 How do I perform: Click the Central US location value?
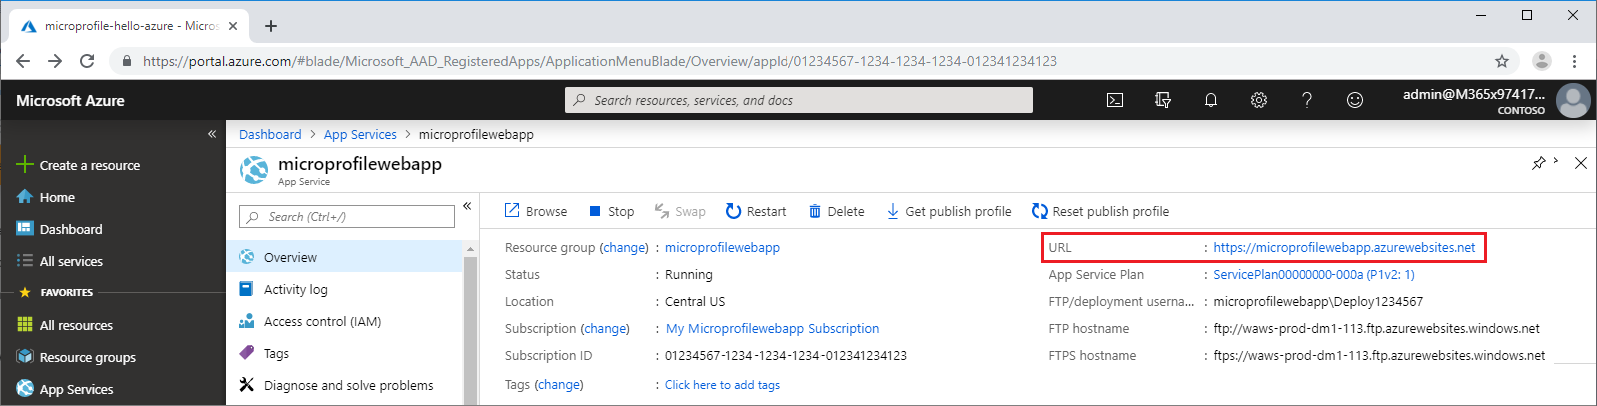tap(695, 301)
